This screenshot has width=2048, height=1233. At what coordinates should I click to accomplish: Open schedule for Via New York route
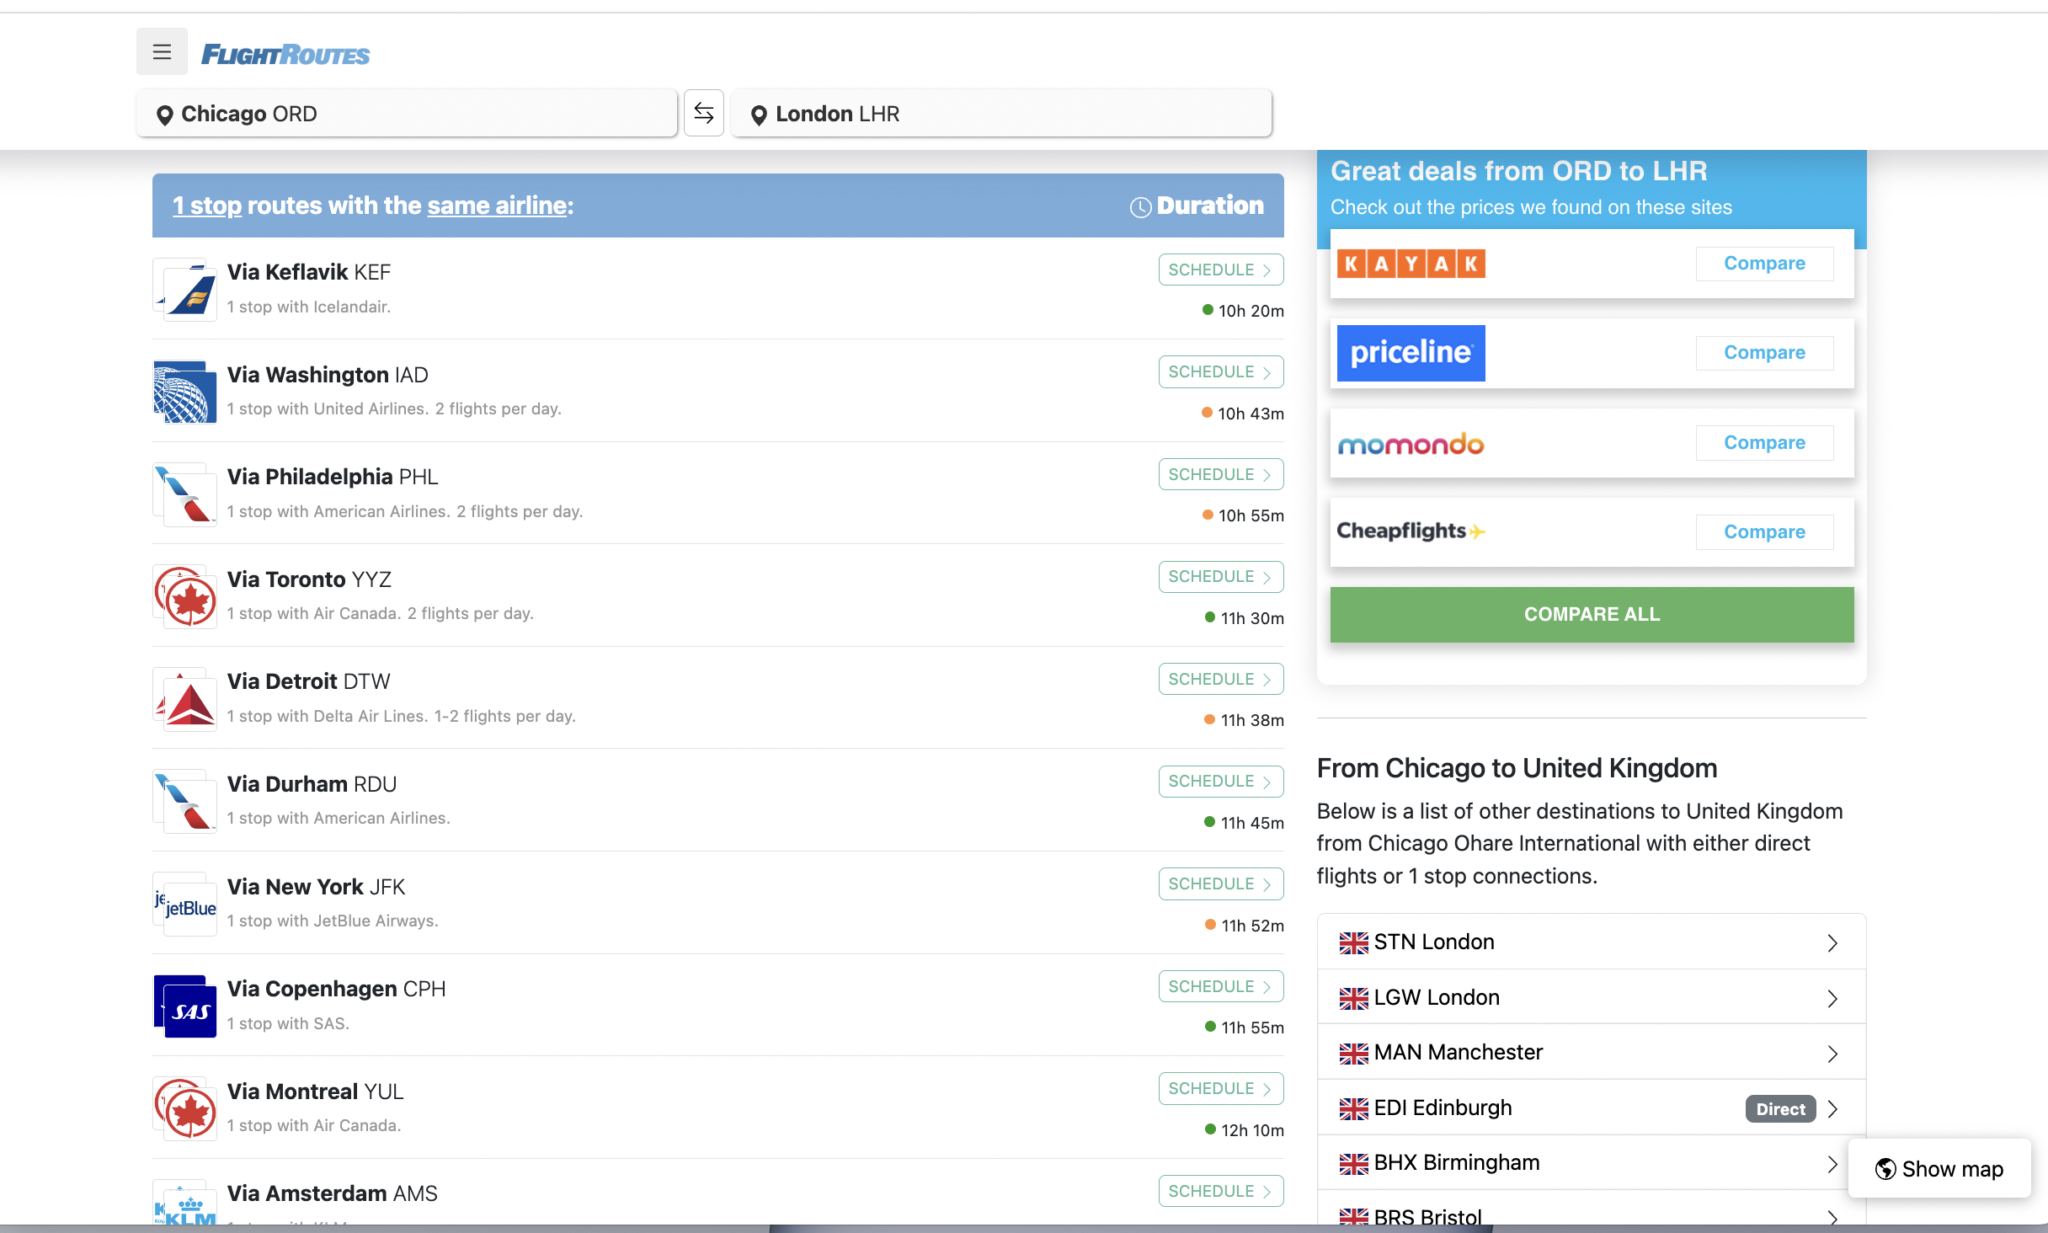[x=1220, y=884]
